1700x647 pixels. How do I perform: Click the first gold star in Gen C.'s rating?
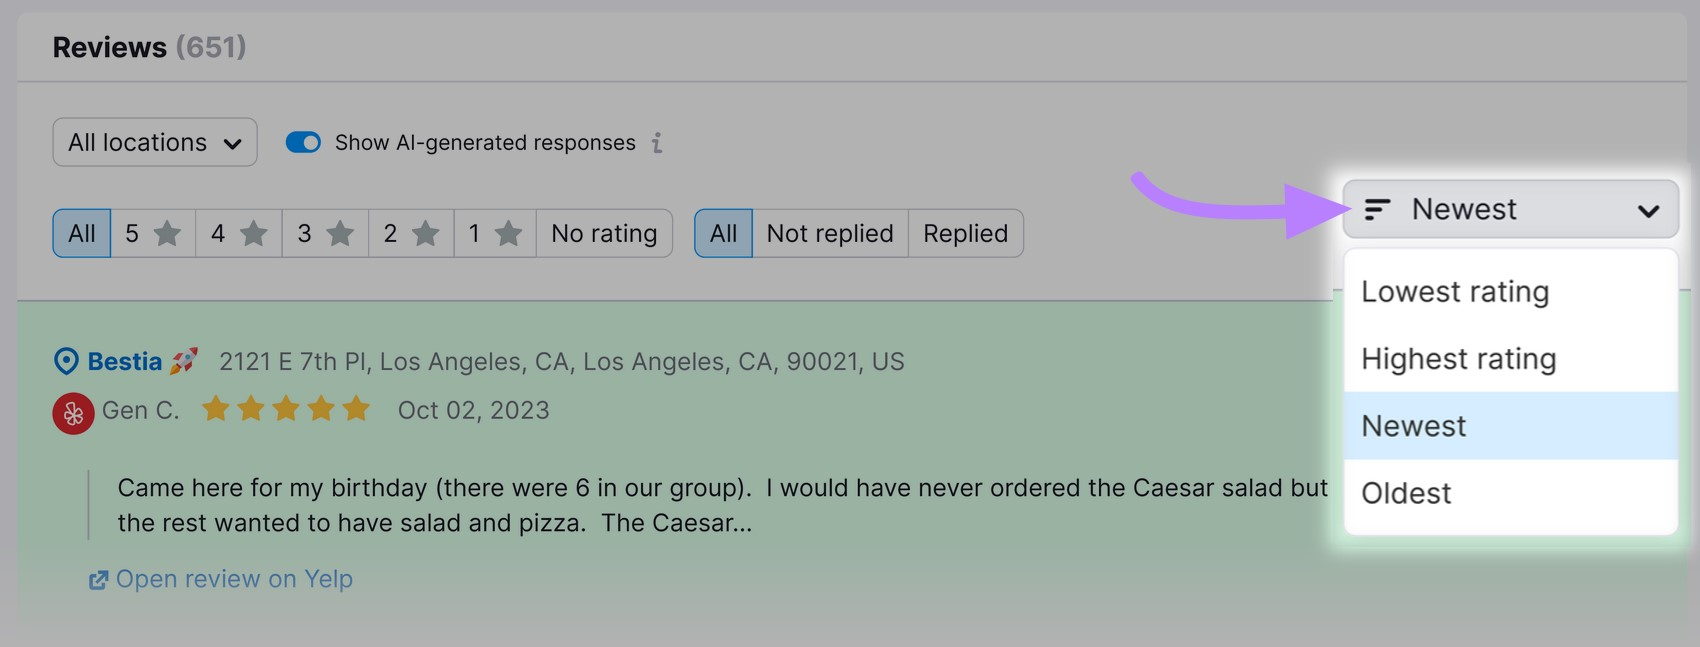coord(214,409)
